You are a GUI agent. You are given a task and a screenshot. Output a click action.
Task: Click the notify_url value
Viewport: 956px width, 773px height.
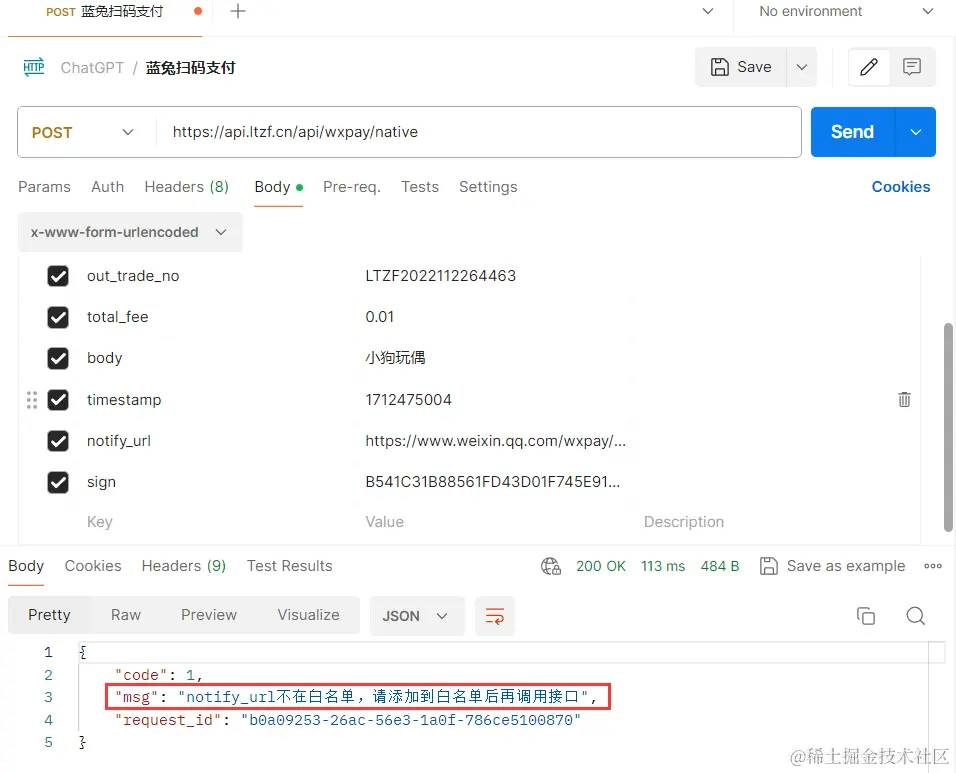click(x=496, y=441)
